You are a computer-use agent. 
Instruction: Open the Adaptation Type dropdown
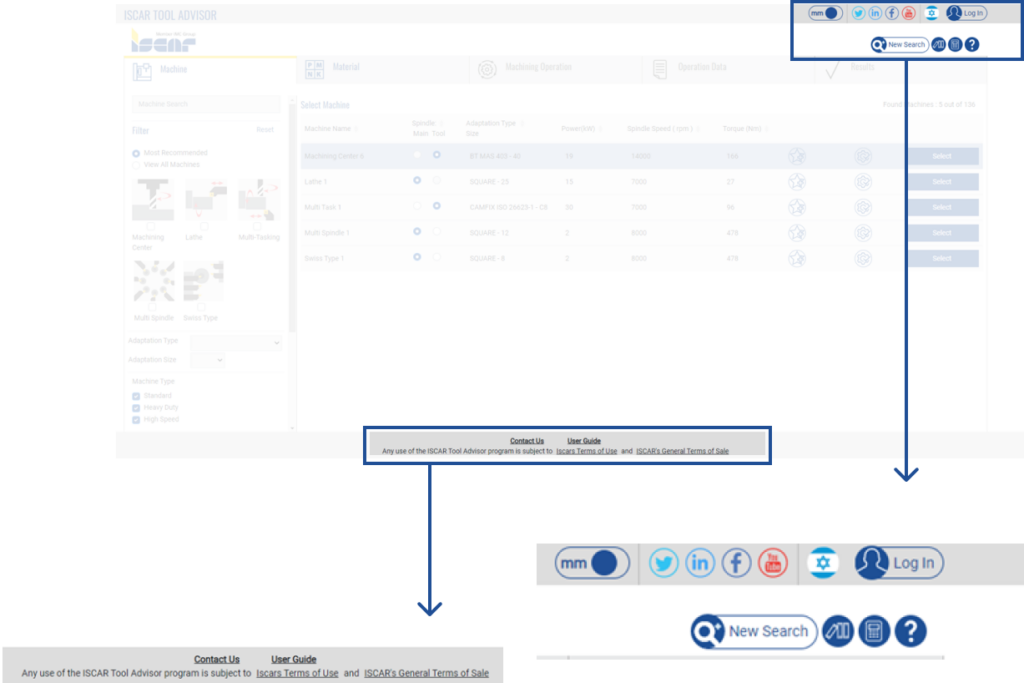click(236, 342)
